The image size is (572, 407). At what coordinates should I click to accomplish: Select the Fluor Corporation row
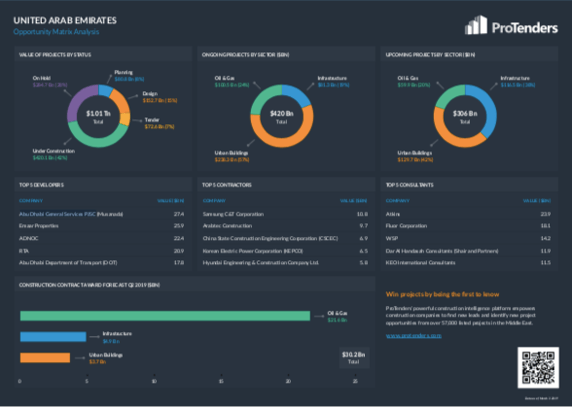468,226
